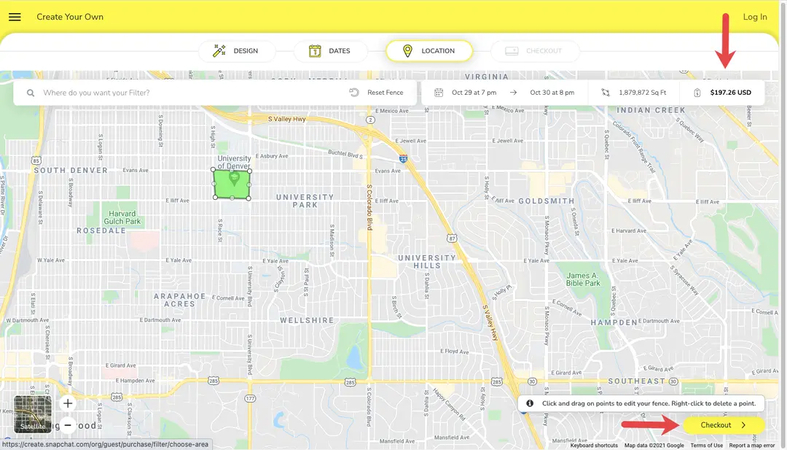Switch to Satellite view thumbnail

click(33, 414)
